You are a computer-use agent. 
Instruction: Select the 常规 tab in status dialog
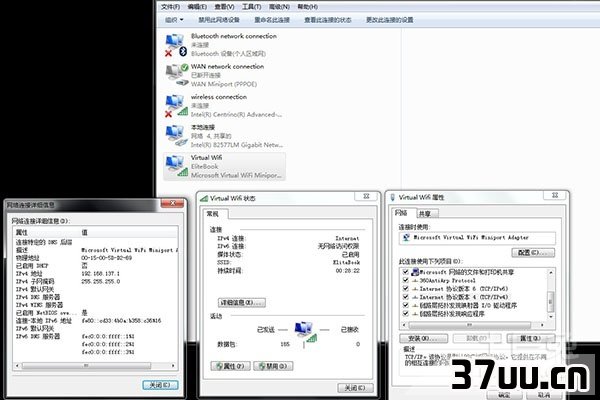(x=213, y=214)
